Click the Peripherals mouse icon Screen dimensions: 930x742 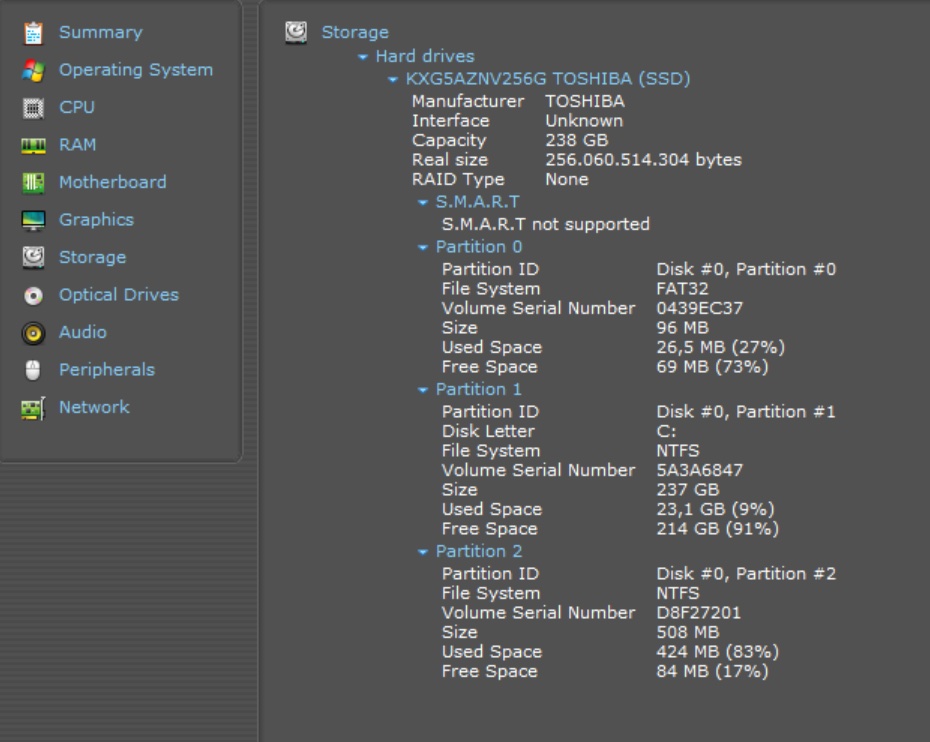[33, 371]
